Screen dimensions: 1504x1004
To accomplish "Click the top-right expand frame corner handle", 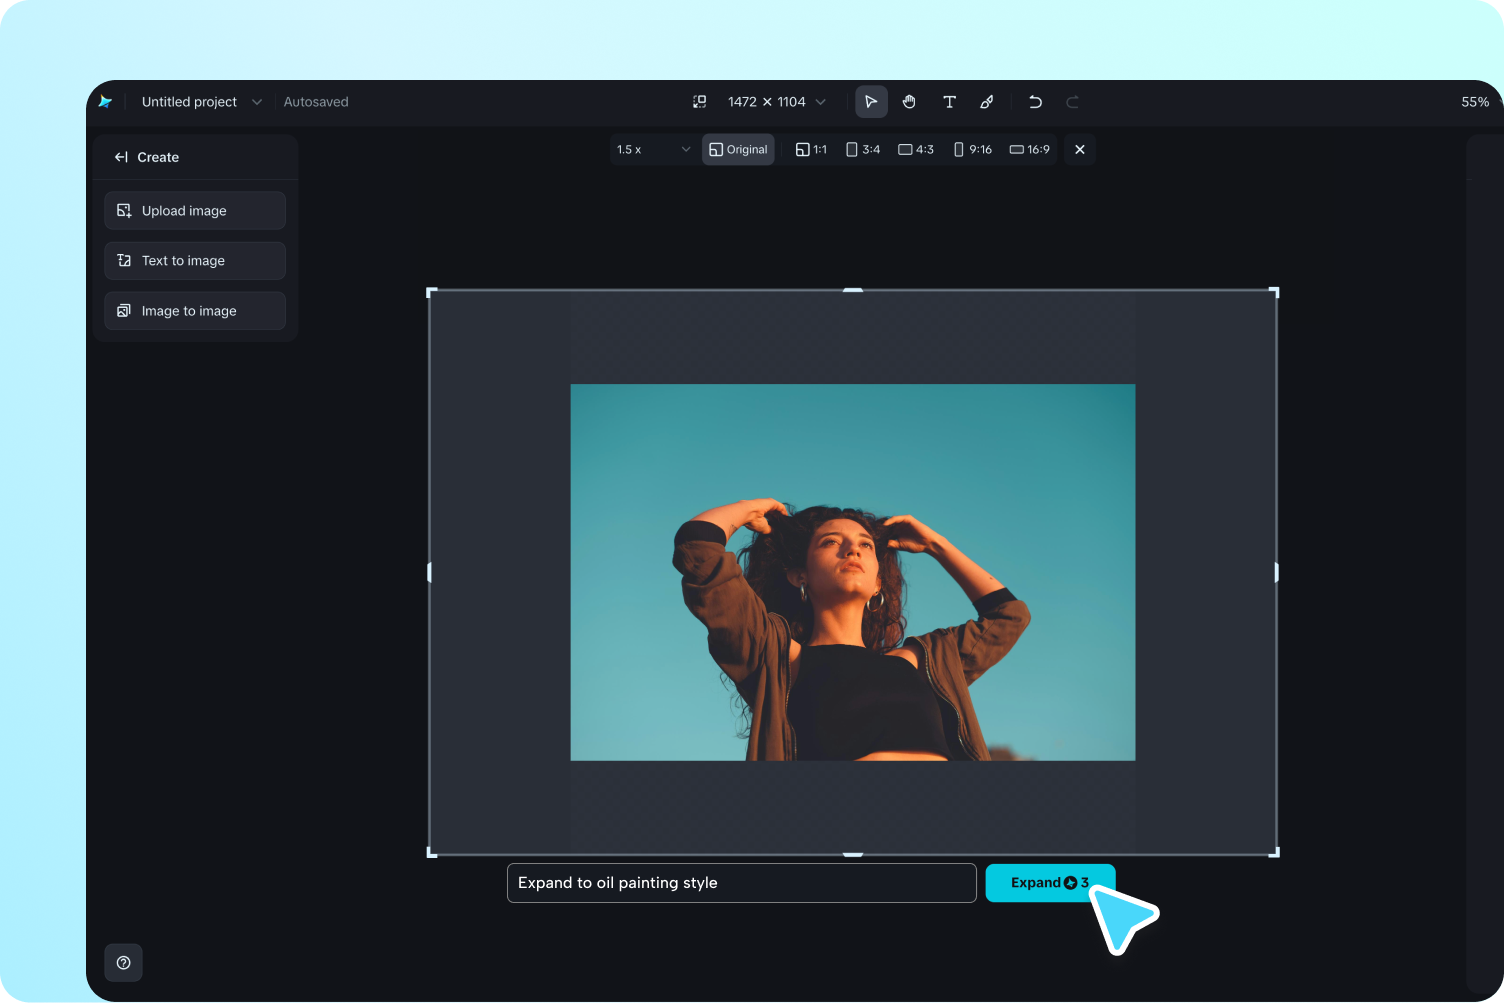I will (x=1275, y=292).
